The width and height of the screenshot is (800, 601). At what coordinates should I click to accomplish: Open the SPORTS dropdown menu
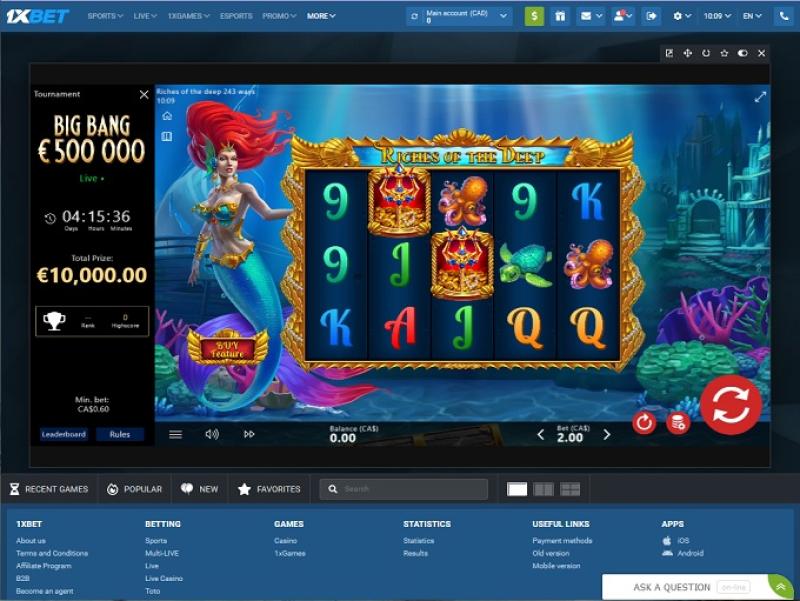click(x=105, y=16)
